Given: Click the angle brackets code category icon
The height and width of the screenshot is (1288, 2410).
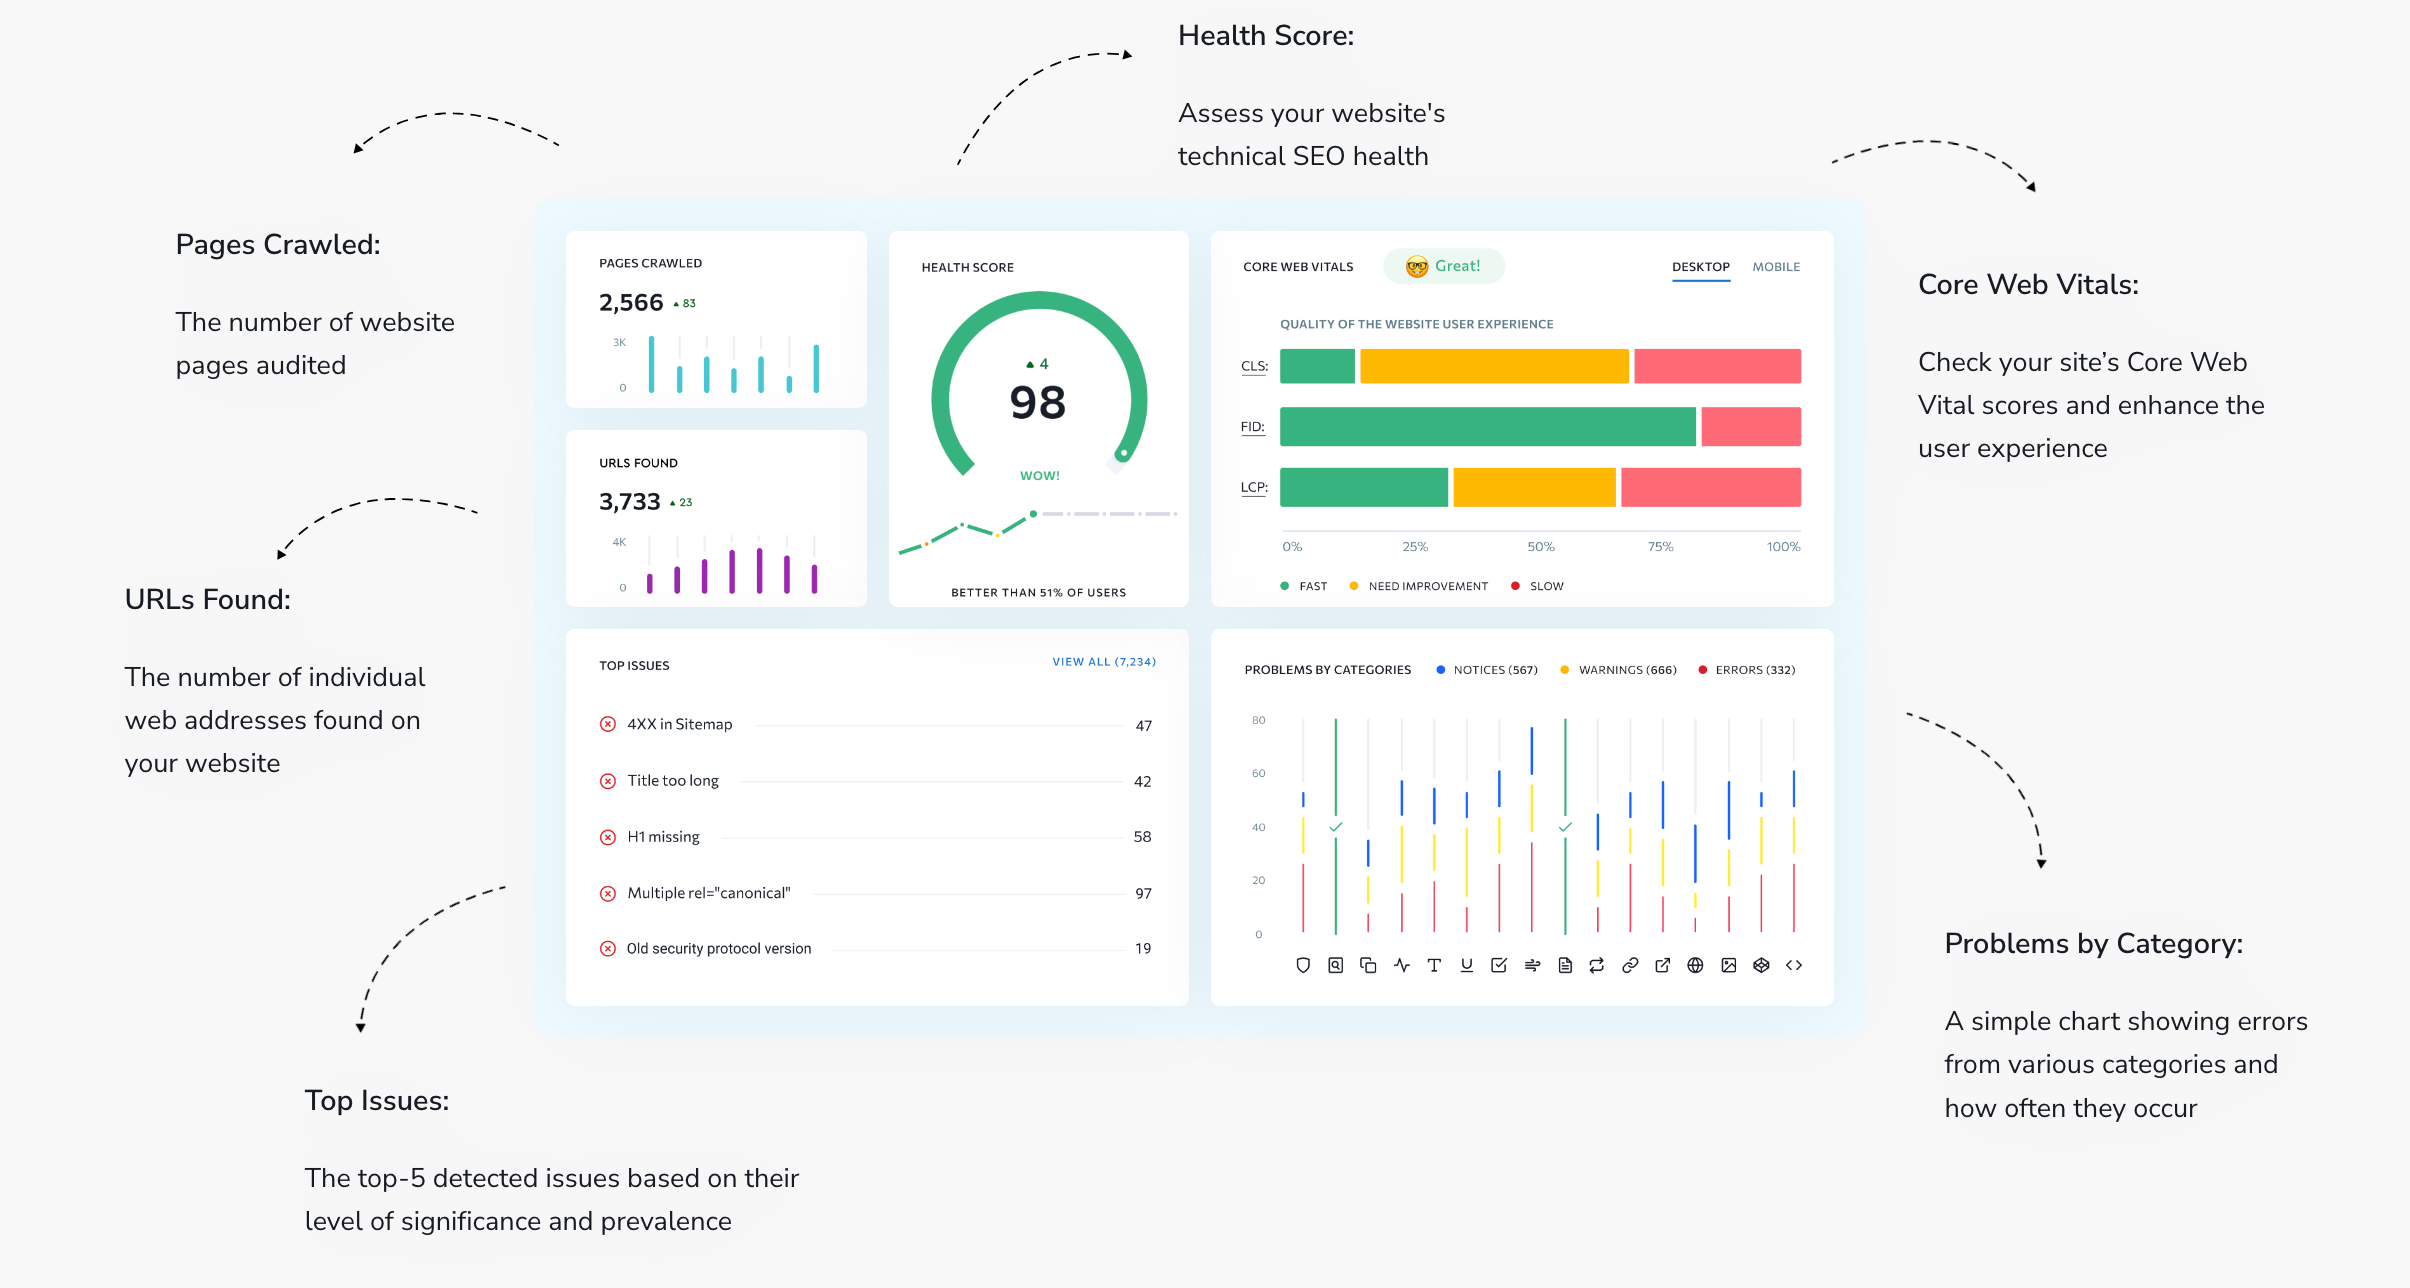Looking at the screenshot, I should [1794, 965].
